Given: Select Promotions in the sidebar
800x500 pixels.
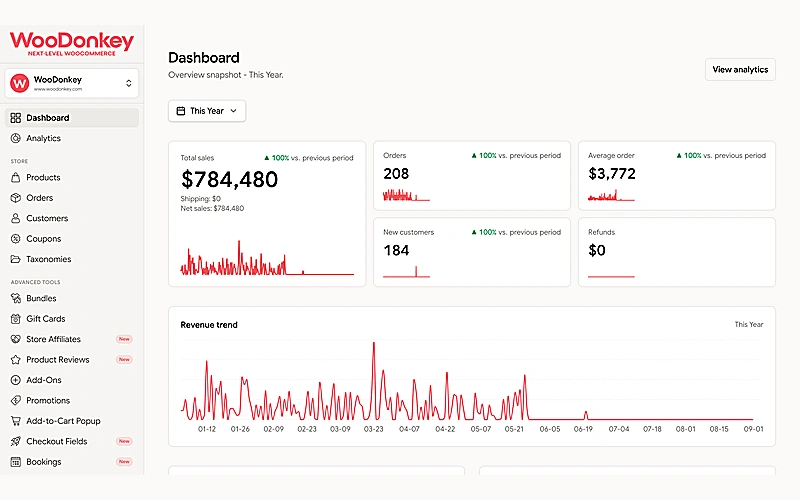Looking at the screenshot, I should click(72, 401).
